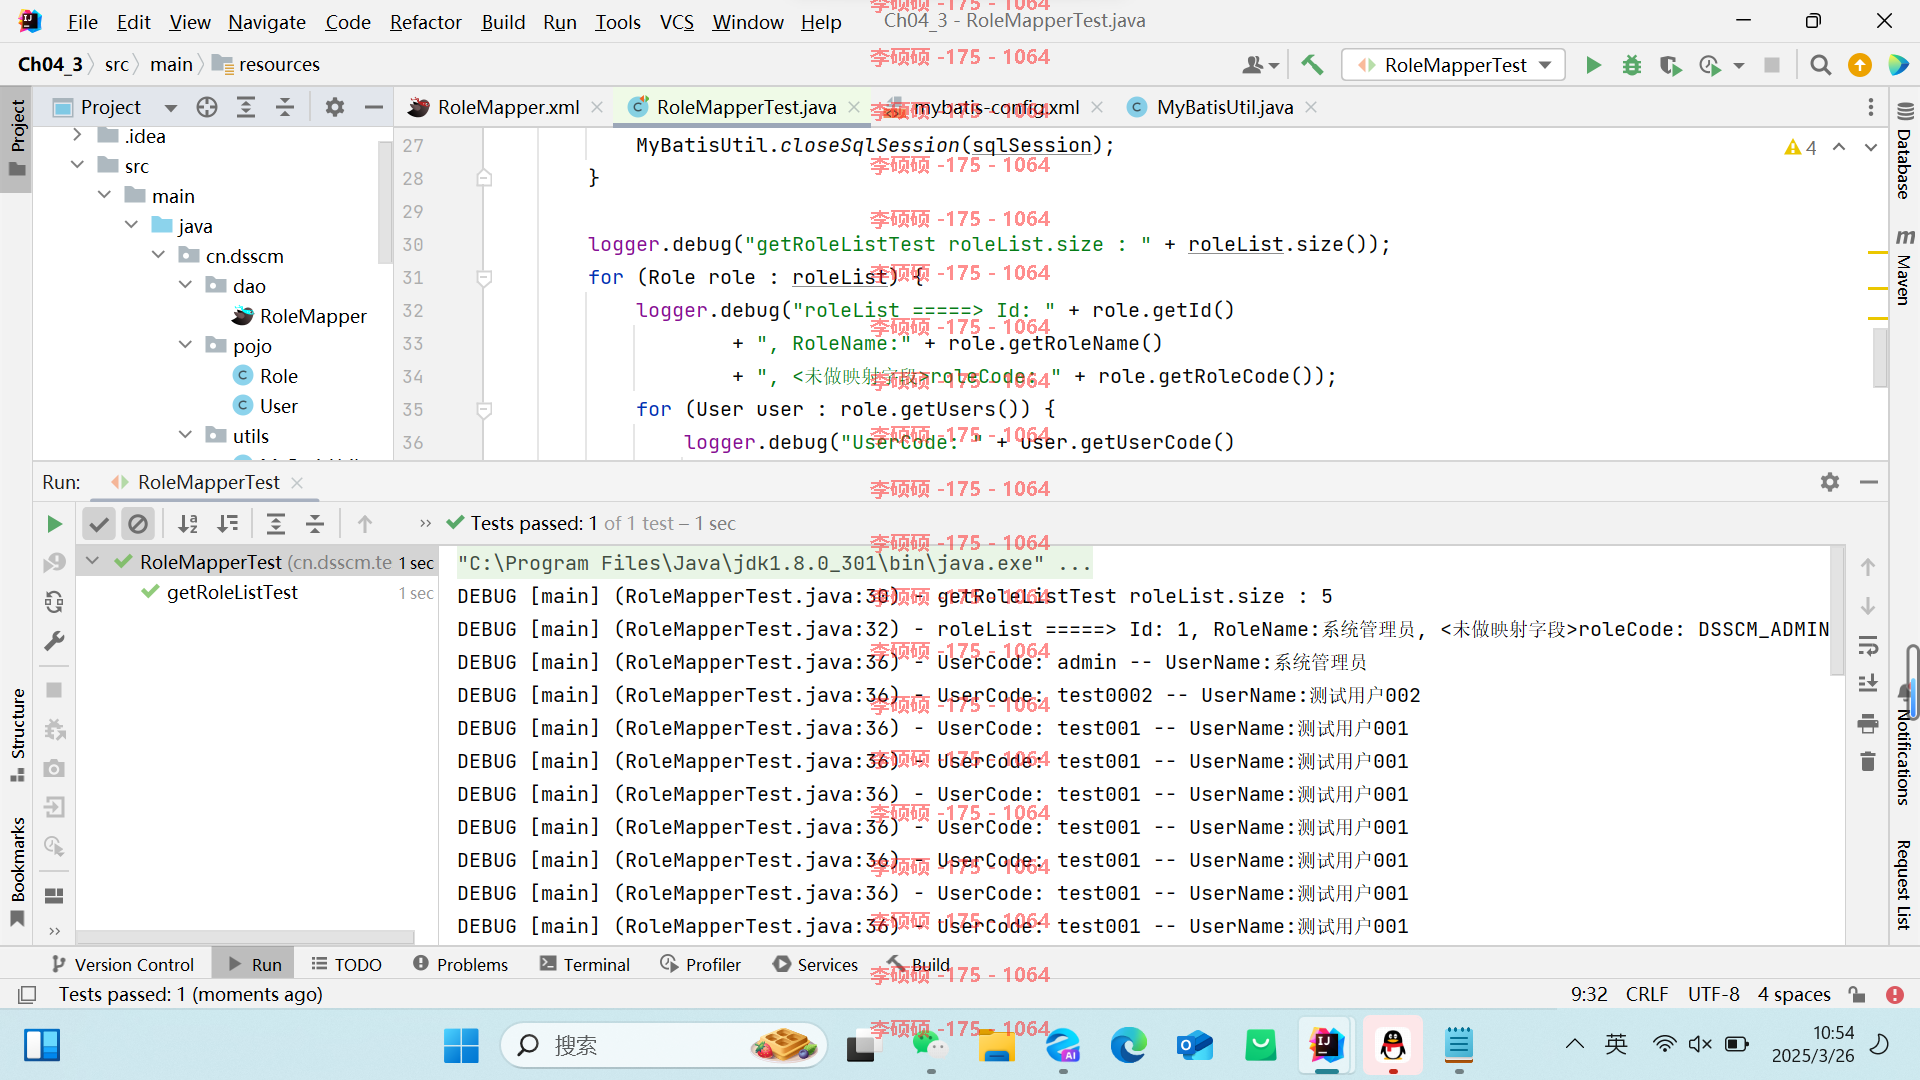
Task: Toggle show ignored tests button
Action: coord(138,523)
